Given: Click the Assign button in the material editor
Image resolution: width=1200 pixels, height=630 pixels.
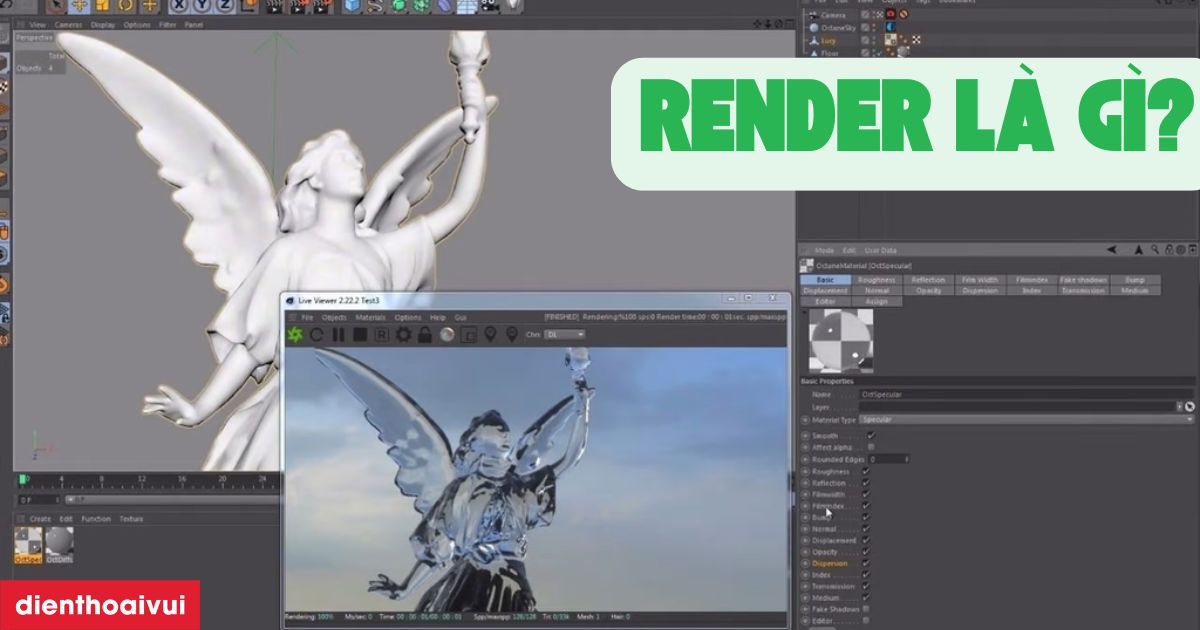Looking at the screenshot, I should [879, 301].
